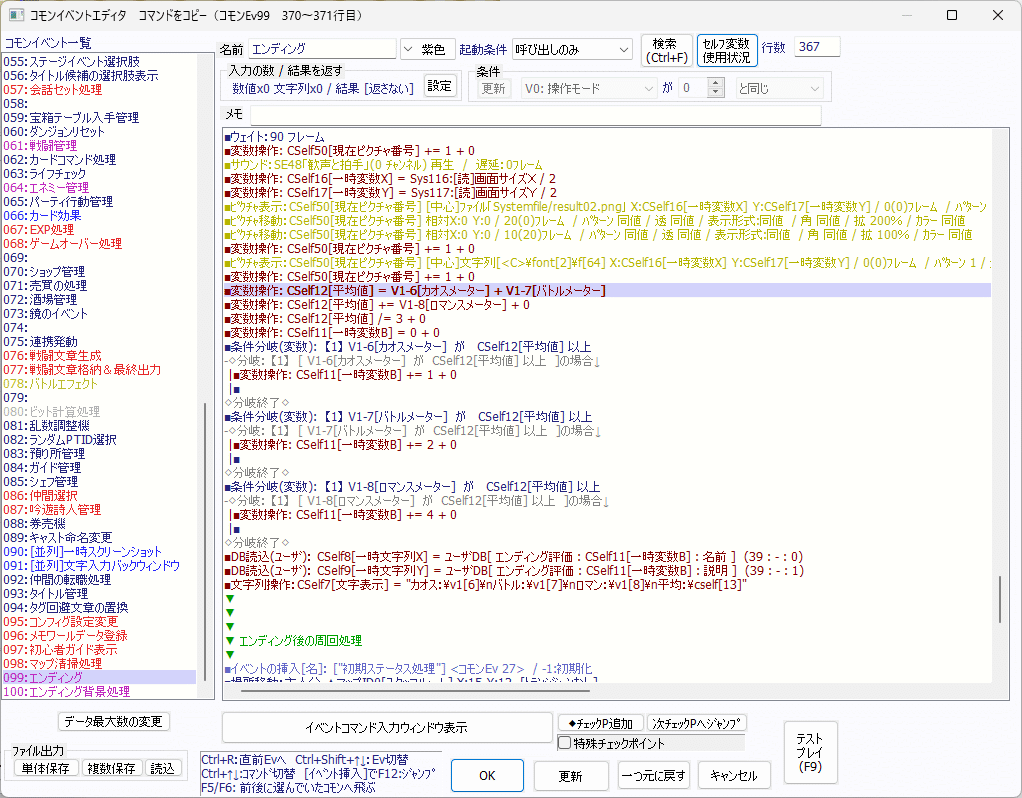The image size is (1022, 798).
Task: Select common event 057:会話セット処理
Action: click(99, 89)
